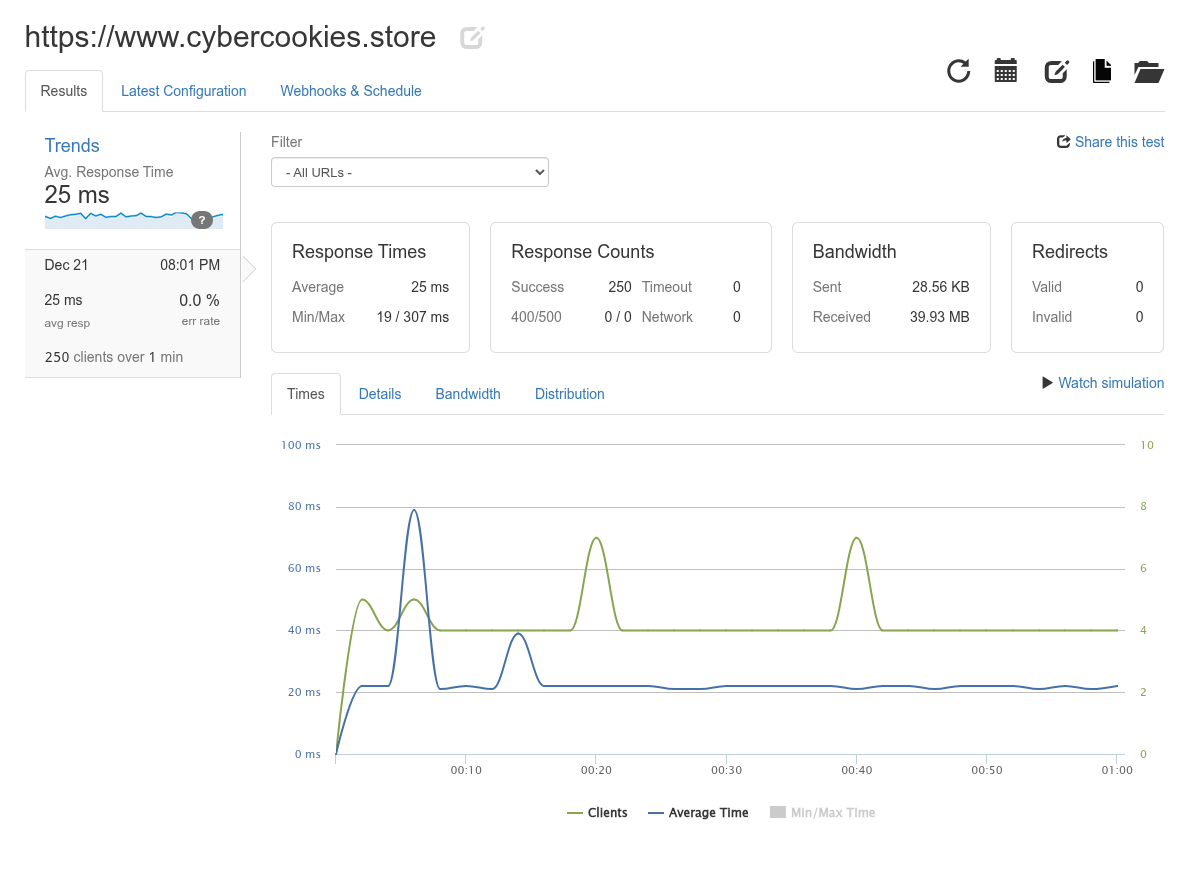Image resolution: width=1199 pixels, height=873 pixels.
Task: Toggle the Clients series in the chart legend
Action: [597, 812]
